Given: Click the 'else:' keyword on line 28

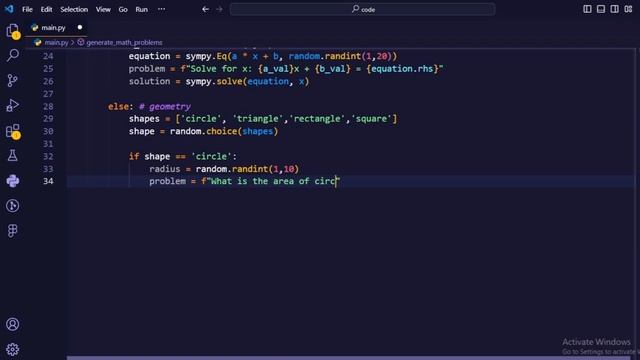Looking at the screenshot, I should click(x=120, y=106).
